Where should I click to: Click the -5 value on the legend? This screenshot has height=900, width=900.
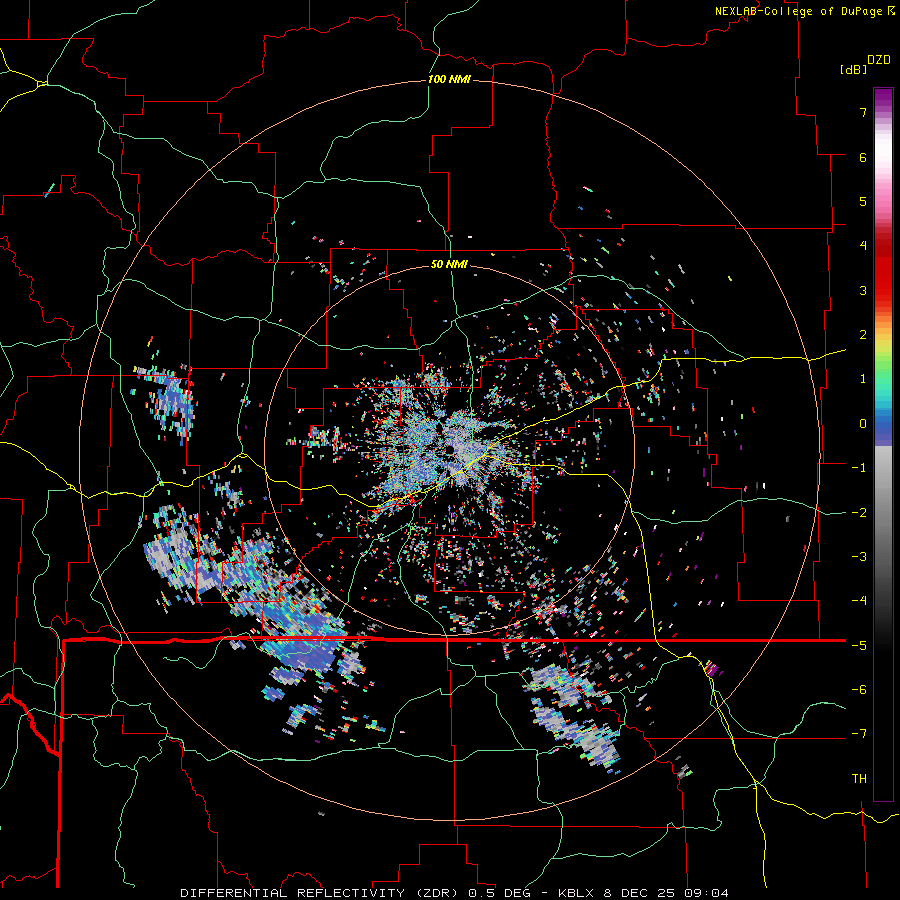[x=859, y=646]
